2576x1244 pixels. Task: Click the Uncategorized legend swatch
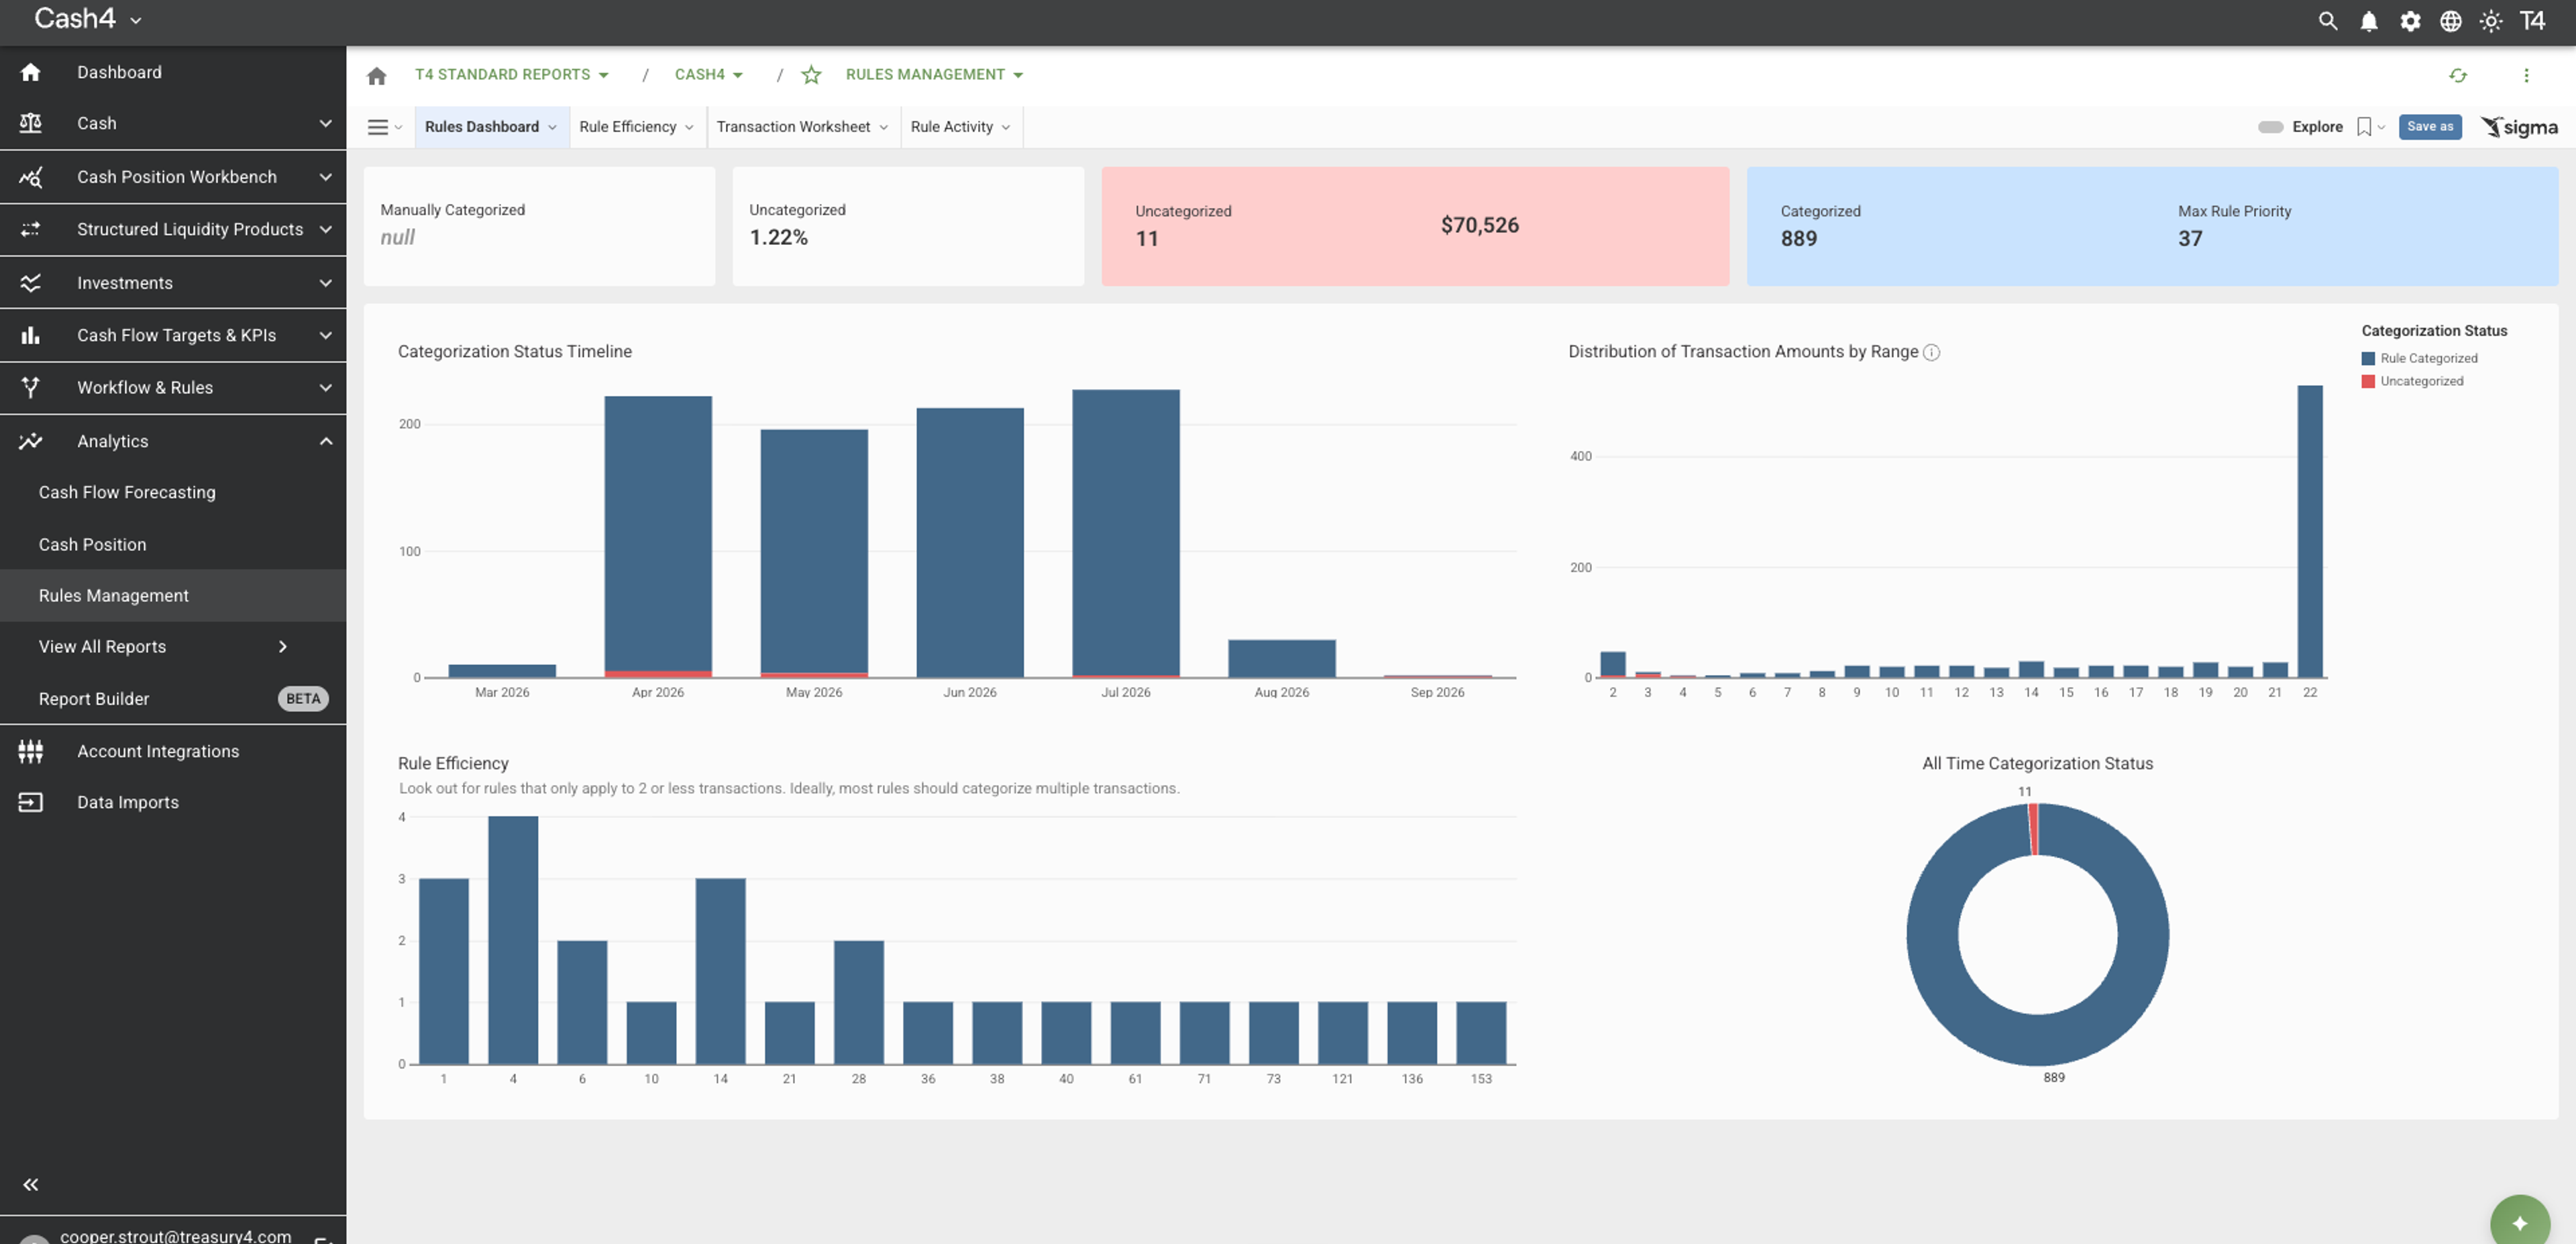click(x=2368, y=381)
